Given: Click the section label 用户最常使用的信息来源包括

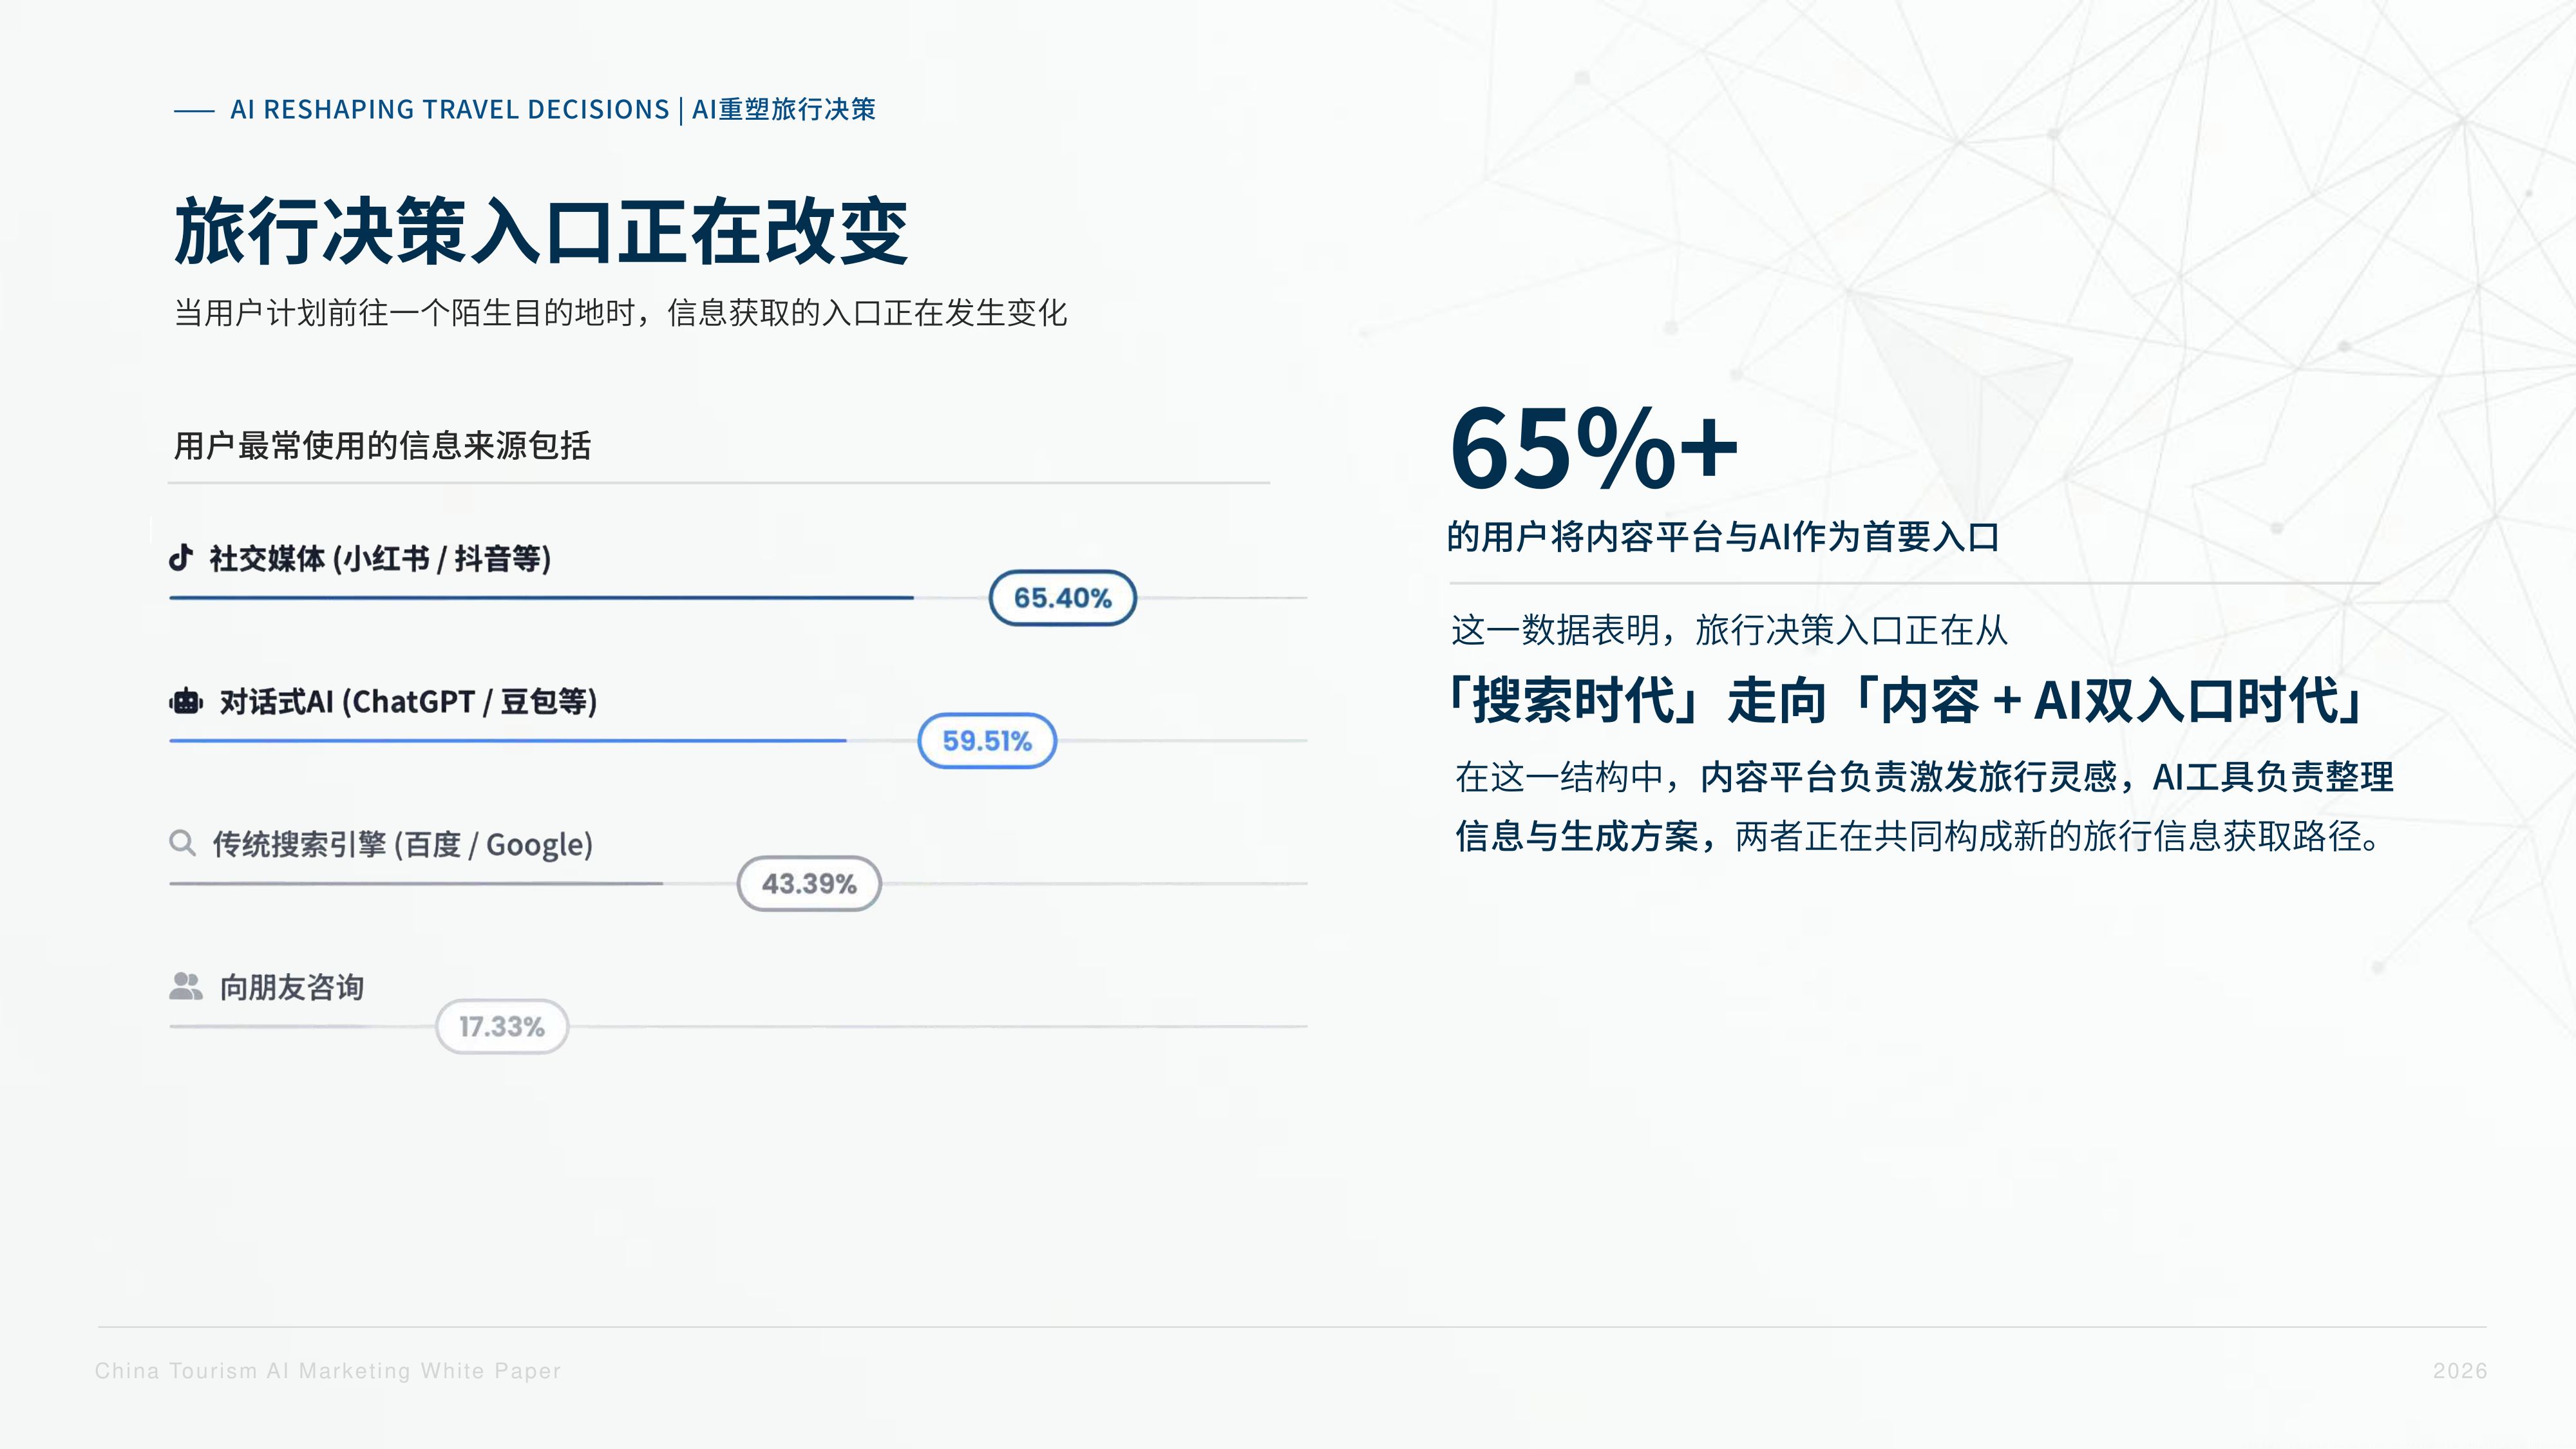Looking at the screenshot, I should [382, 446].
